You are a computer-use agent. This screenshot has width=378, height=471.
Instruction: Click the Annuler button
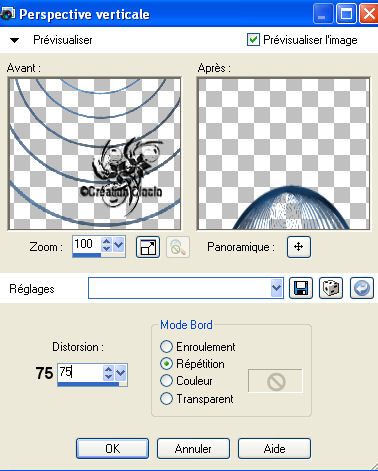[193, 449]
